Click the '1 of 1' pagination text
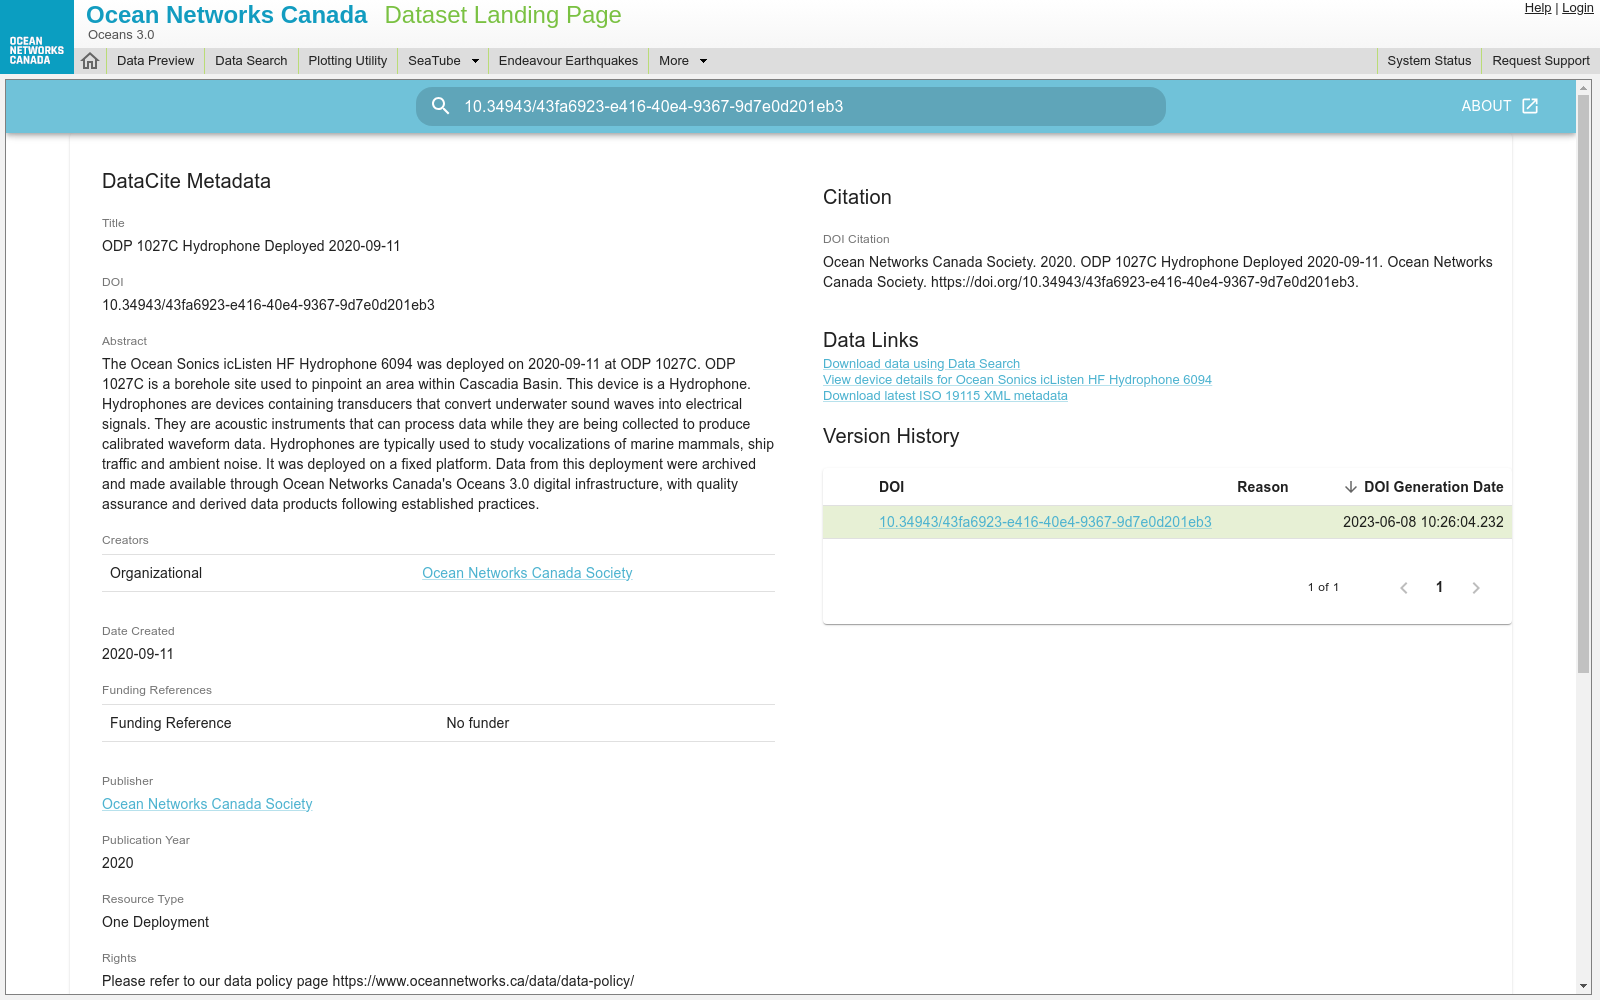 (1323, 587)
